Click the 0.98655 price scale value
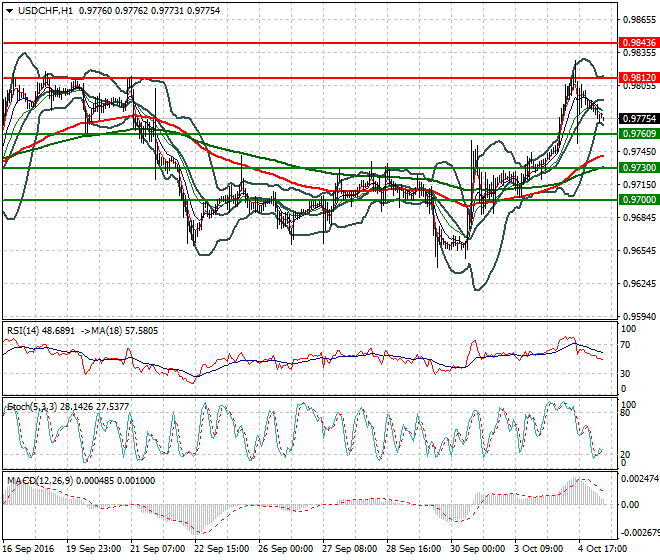Image resolution: width=660 pixels, height=560 pixels. pos(639,20)
